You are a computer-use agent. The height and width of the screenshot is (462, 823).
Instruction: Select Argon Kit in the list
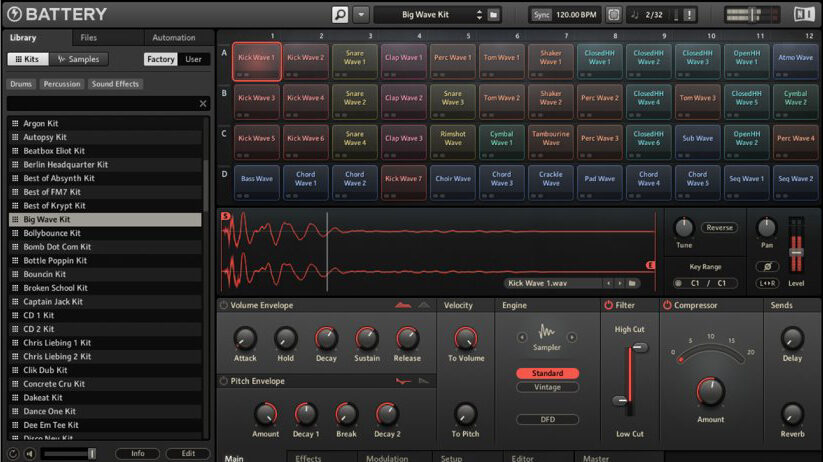pos(105,123)
